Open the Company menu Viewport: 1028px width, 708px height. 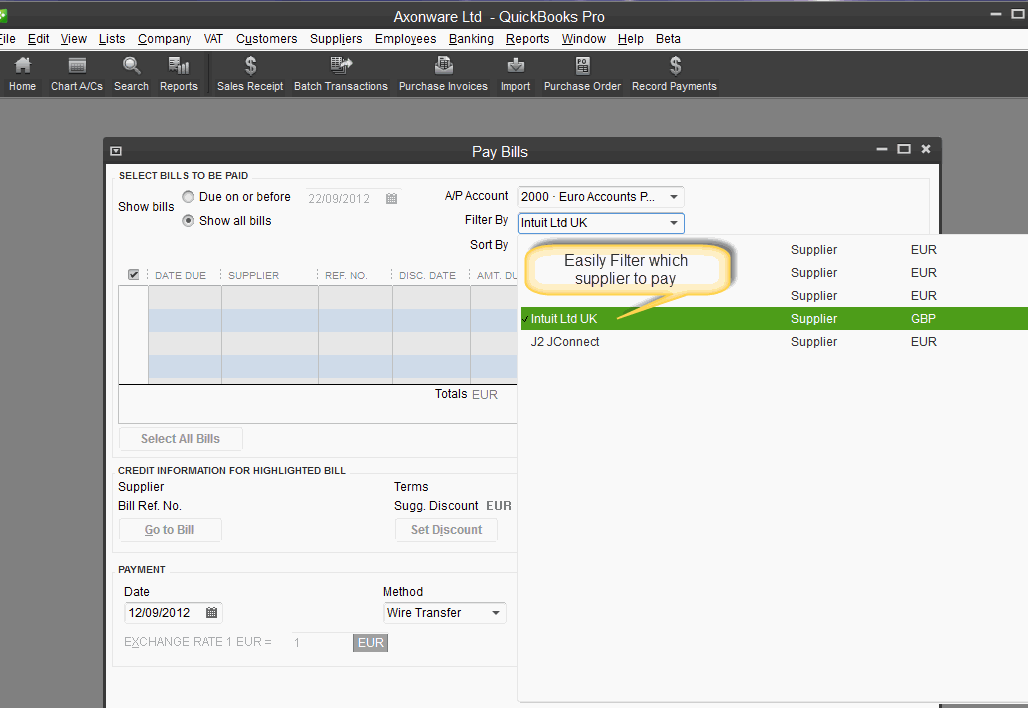[165, 39]
